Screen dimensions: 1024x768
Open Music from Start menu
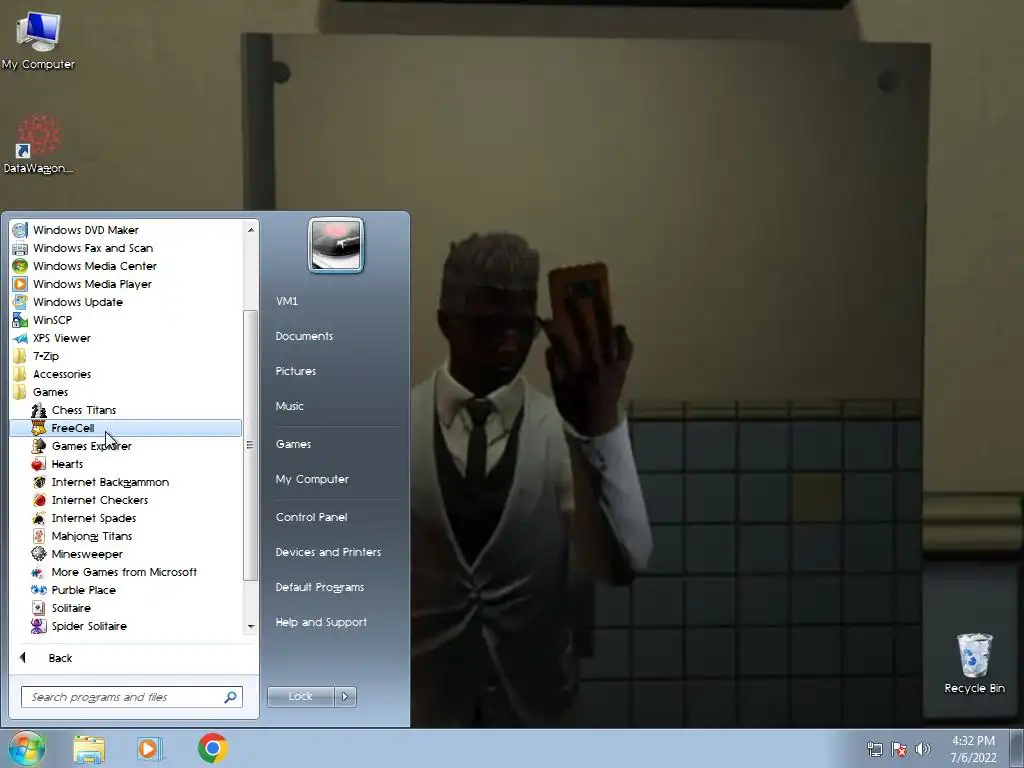pos(289,406)
